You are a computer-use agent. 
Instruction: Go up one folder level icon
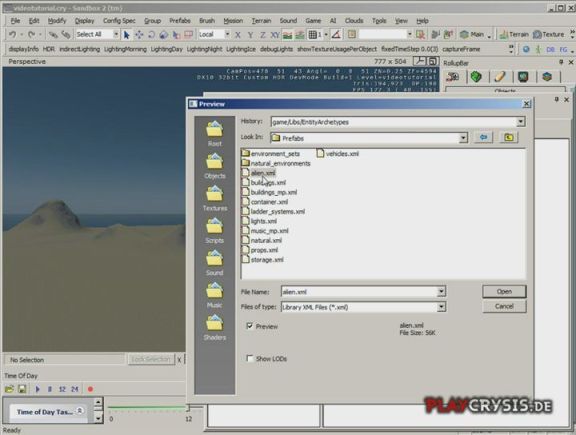(x=508, y=137)
